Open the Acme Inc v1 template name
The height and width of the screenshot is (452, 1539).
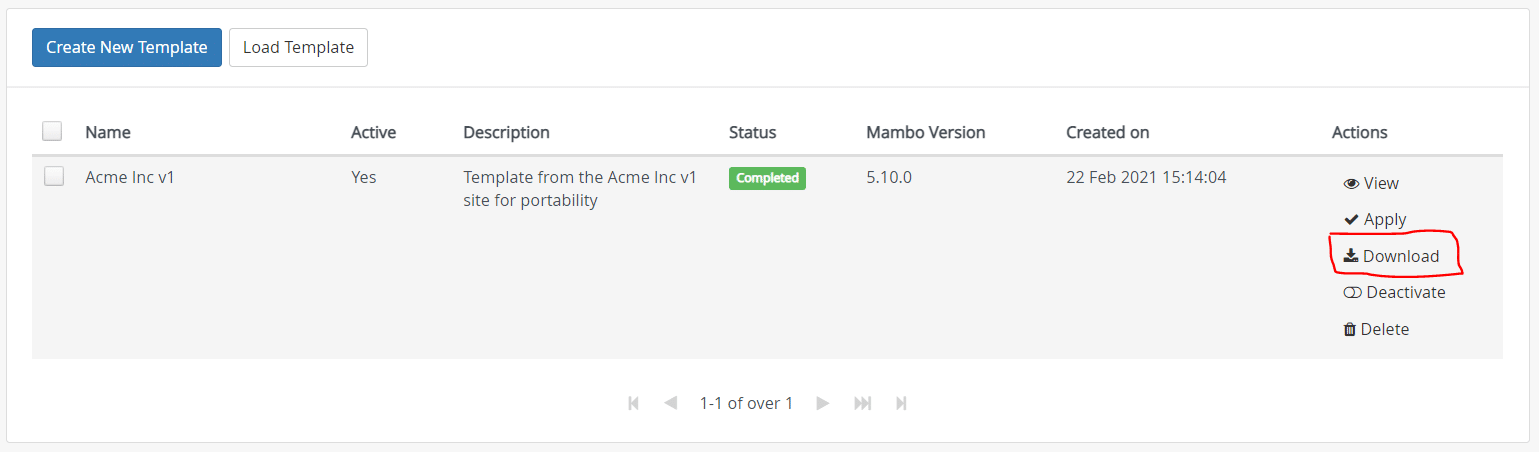point(130,177)
